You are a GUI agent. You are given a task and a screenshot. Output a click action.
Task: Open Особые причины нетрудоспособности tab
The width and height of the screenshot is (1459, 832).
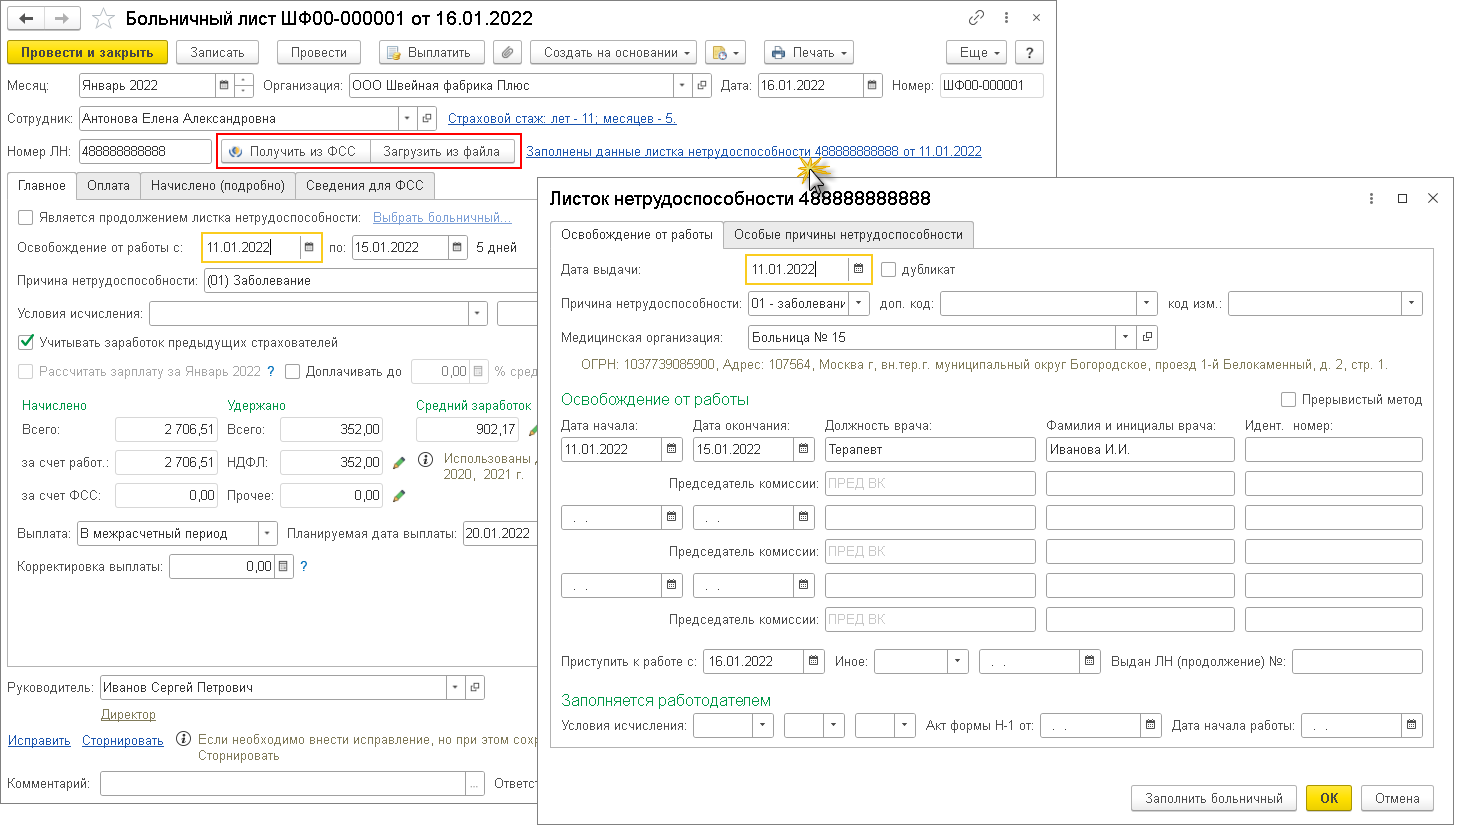pos(848,235)
